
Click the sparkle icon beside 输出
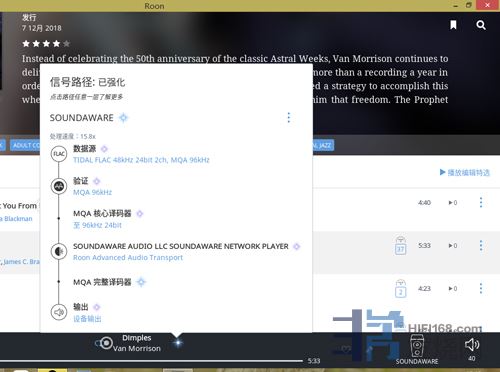(97, 307)
